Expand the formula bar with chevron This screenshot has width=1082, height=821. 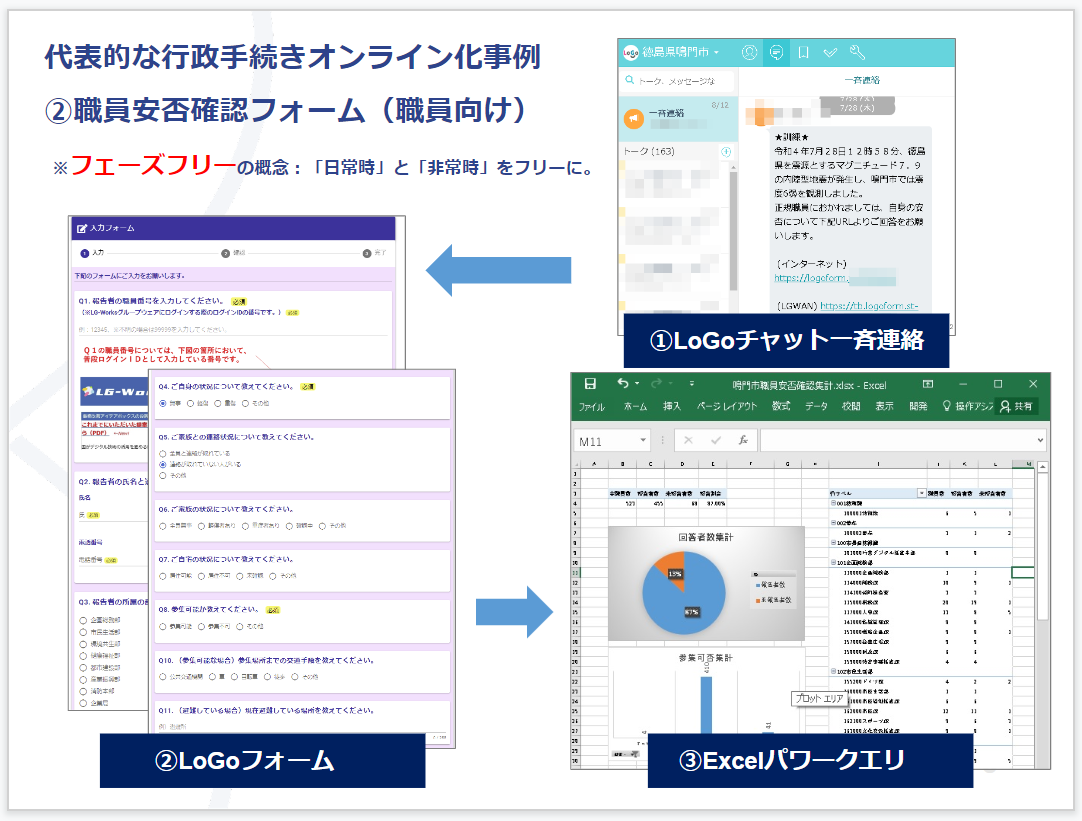1040,440
